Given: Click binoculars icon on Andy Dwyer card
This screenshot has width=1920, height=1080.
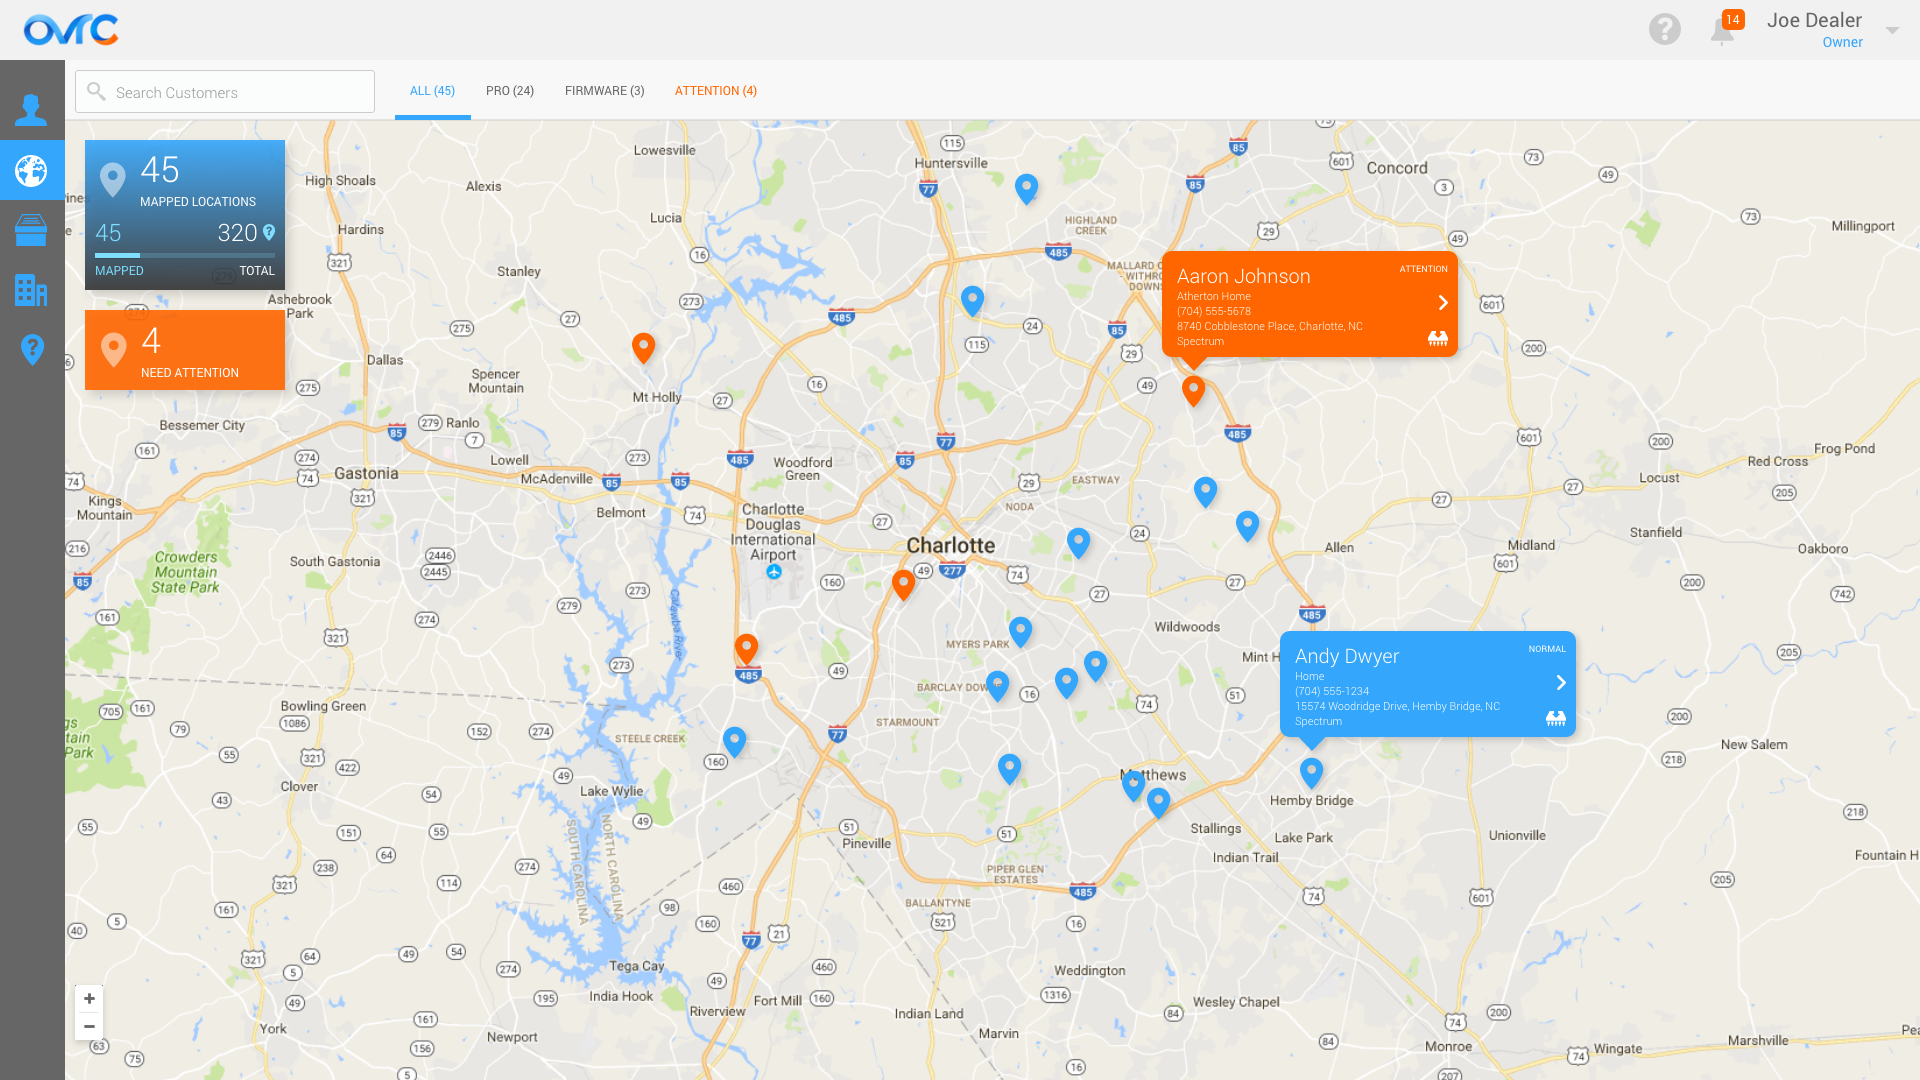Looking at the screenshot, I should click(x=1555, y=718).
